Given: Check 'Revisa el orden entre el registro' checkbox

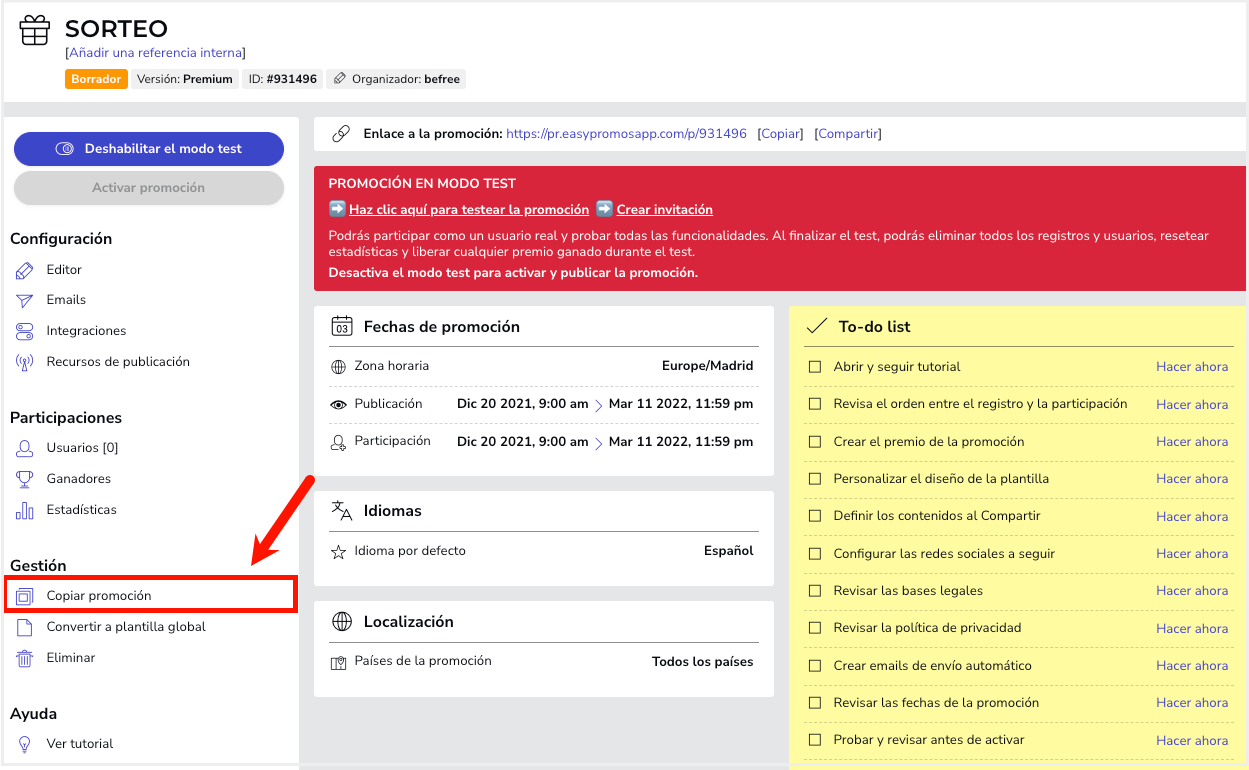Looking at the screenshot, I should [x=815, y=405].
